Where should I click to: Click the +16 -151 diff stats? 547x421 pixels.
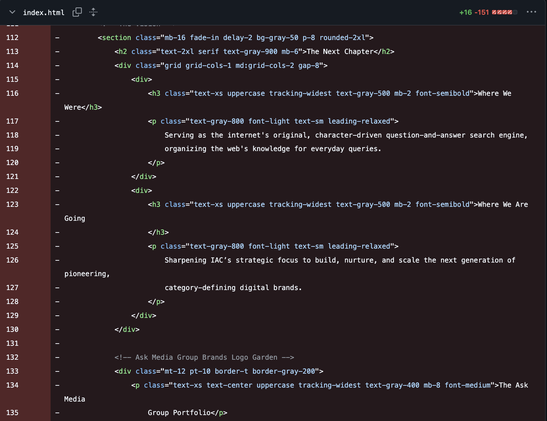(x=474, y=13)
